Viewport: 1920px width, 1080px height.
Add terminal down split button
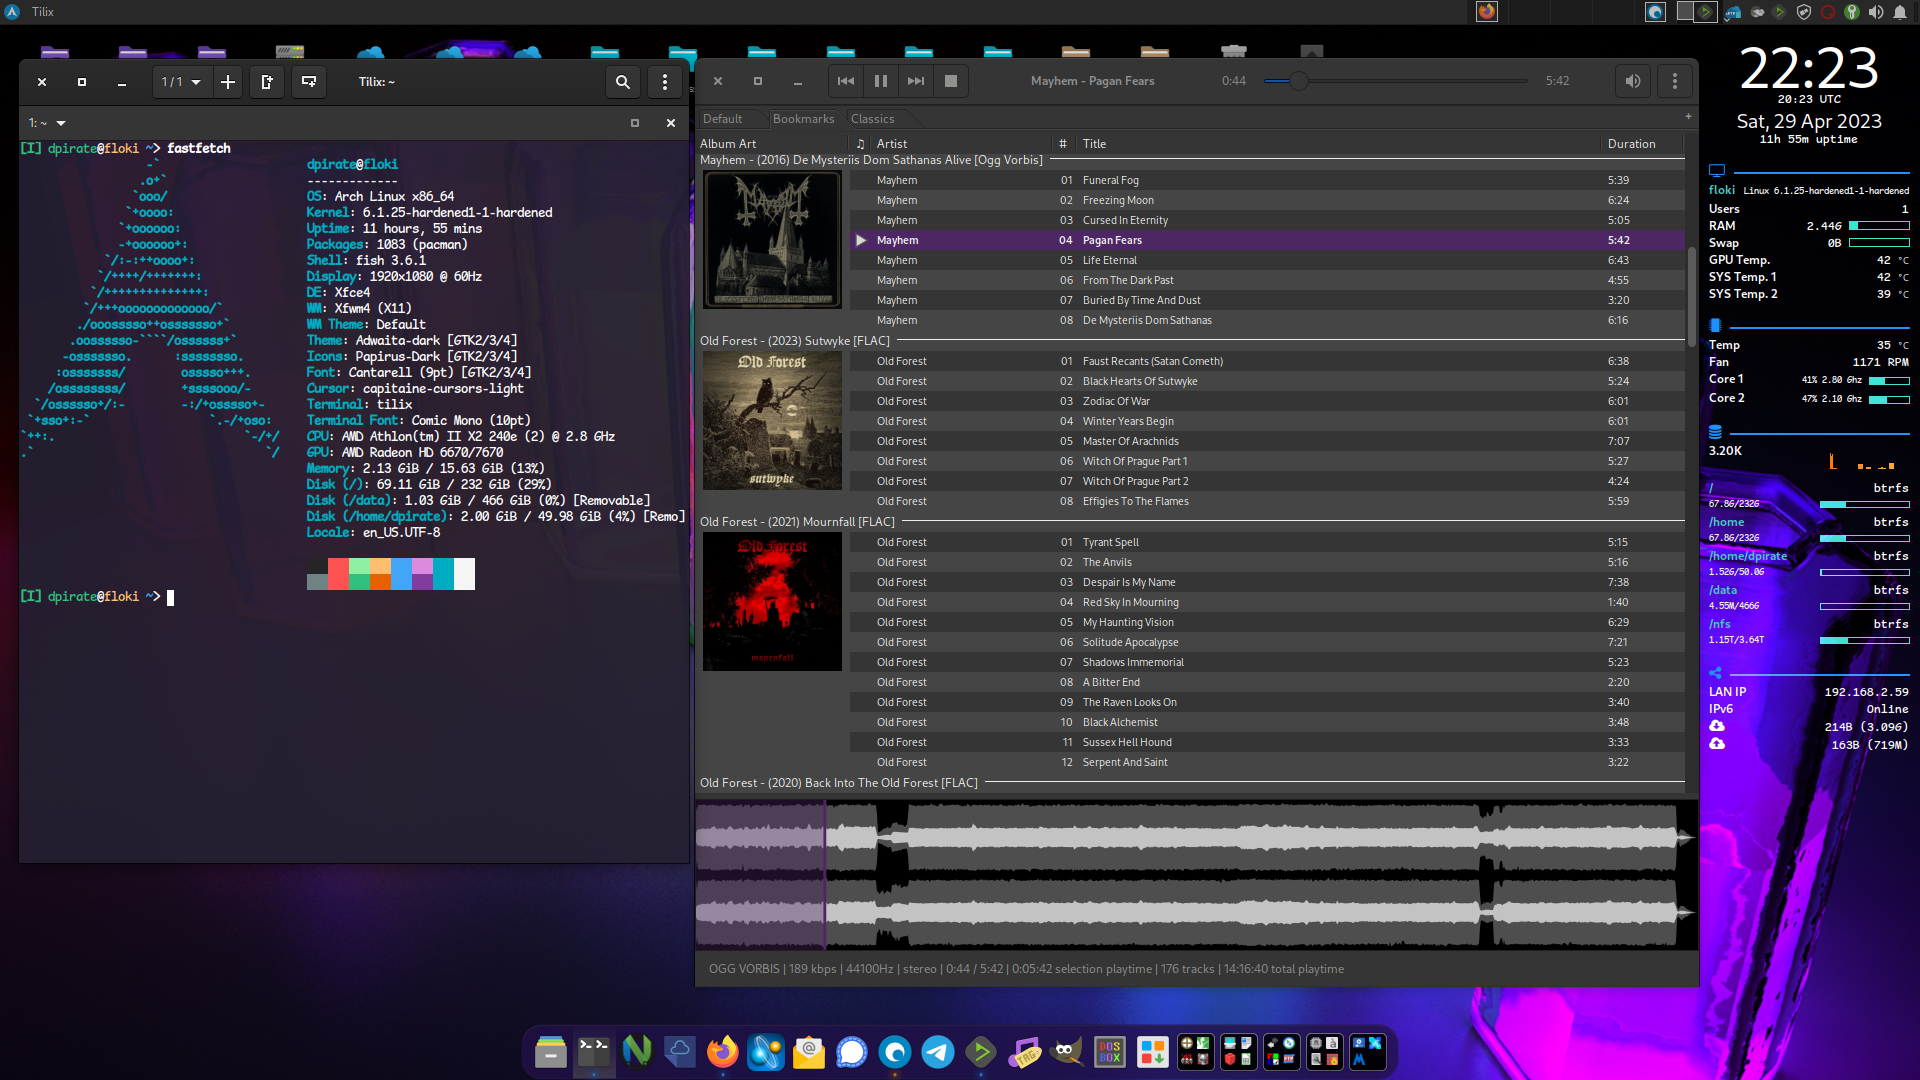(309, 82)
